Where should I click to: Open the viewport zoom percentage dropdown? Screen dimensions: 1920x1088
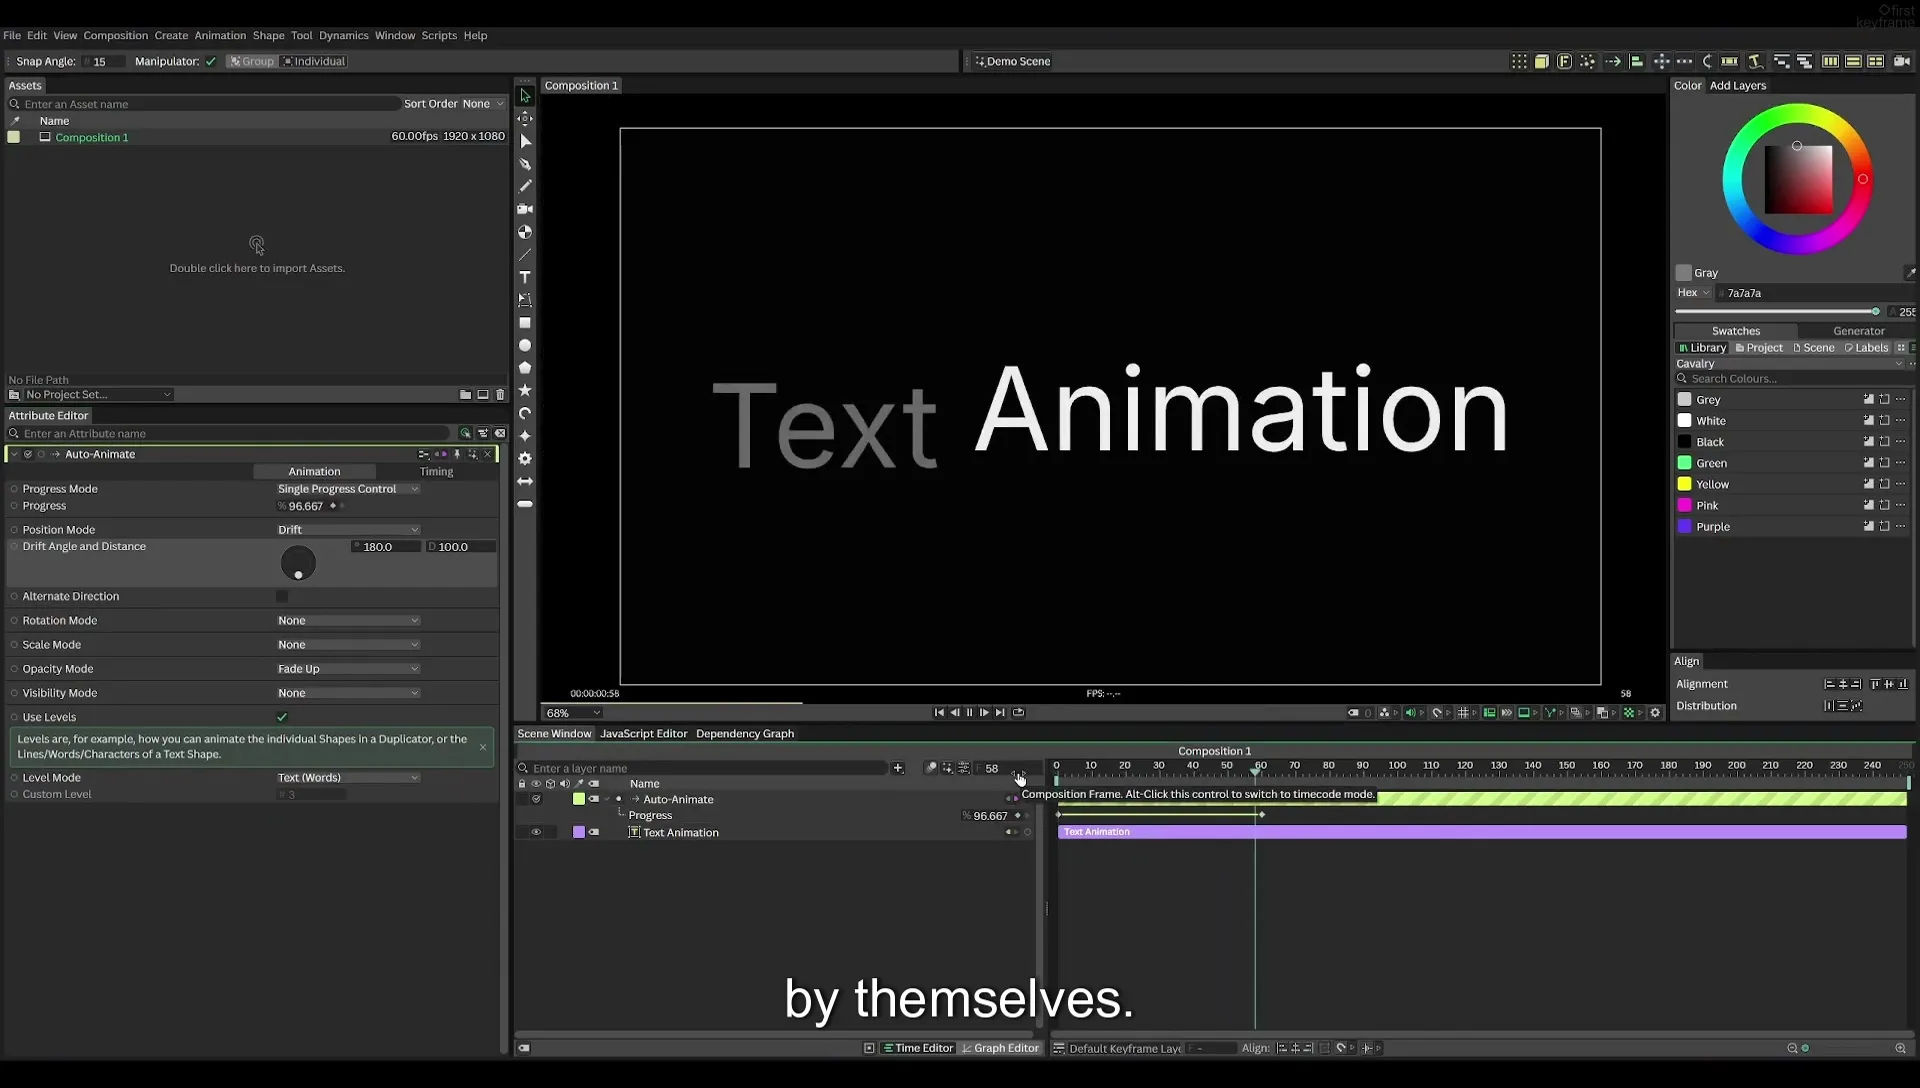(x=573, y=713)
